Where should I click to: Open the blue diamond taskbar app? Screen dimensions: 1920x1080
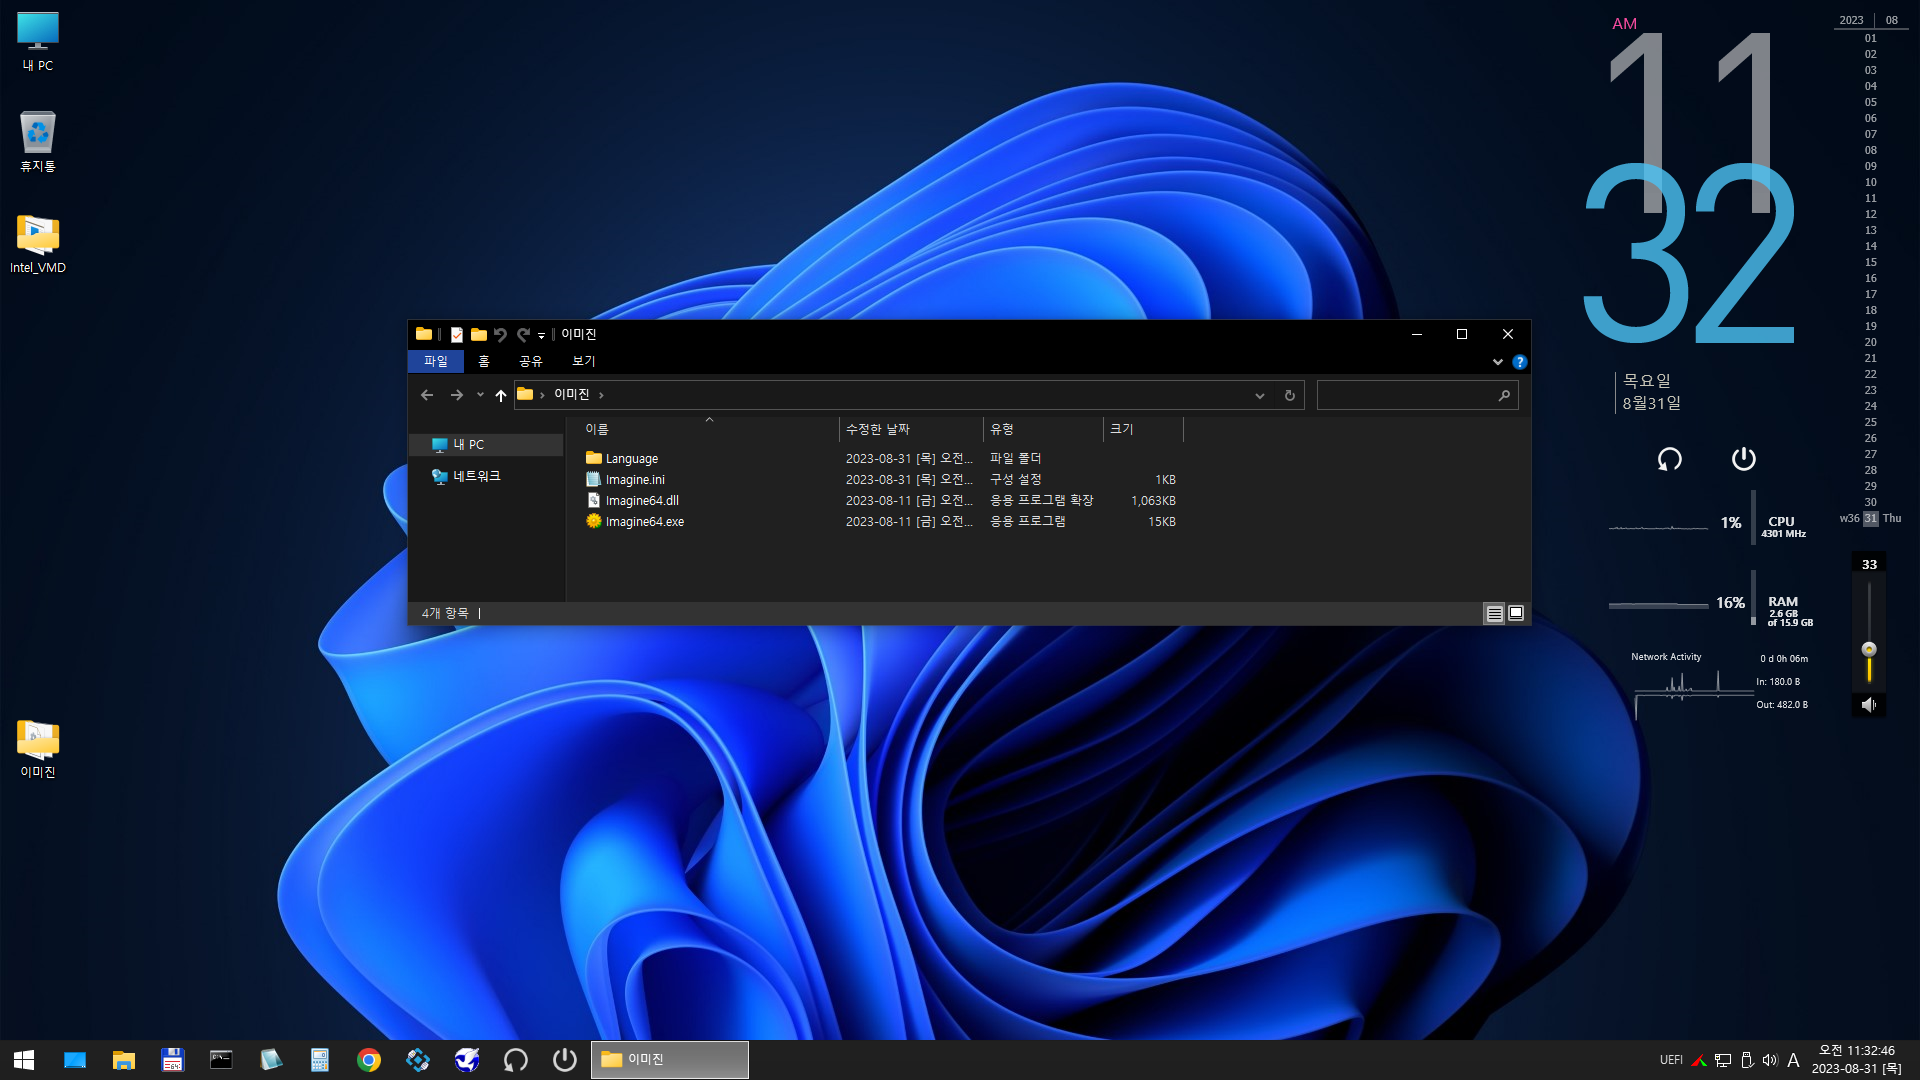418,1060
